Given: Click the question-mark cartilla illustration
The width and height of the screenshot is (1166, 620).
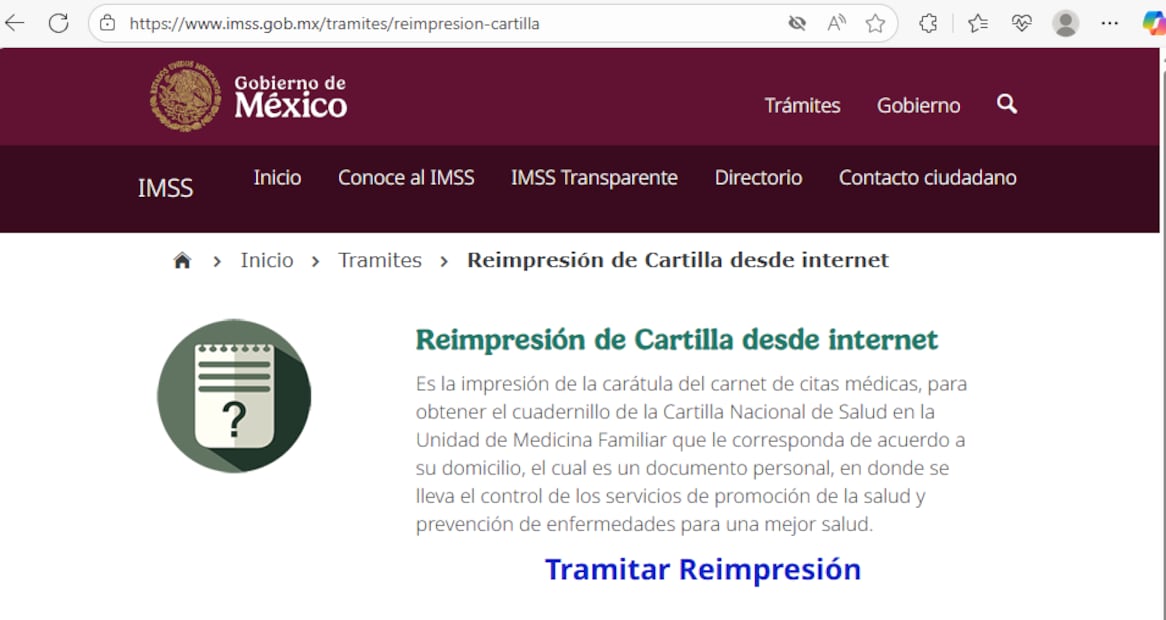Looking at the screenshot, I should (x=234, y=396).
